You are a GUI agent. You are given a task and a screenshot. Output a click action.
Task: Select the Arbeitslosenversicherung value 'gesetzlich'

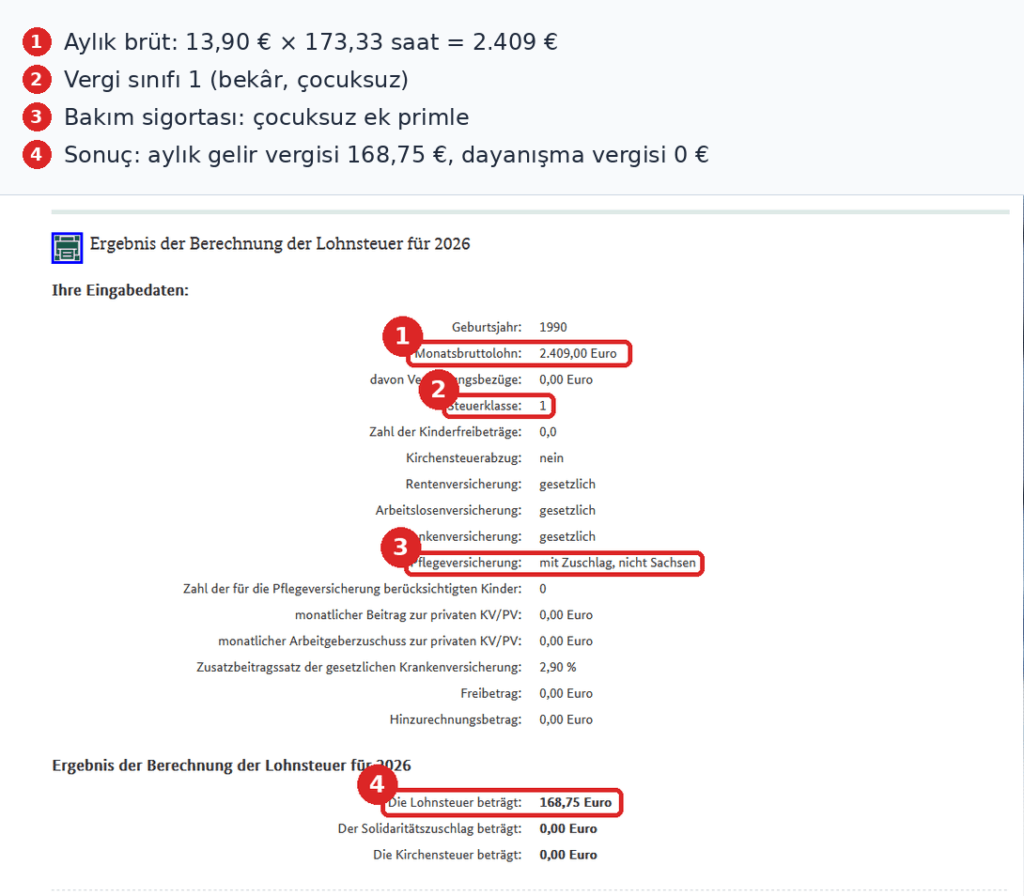point(568,510)
